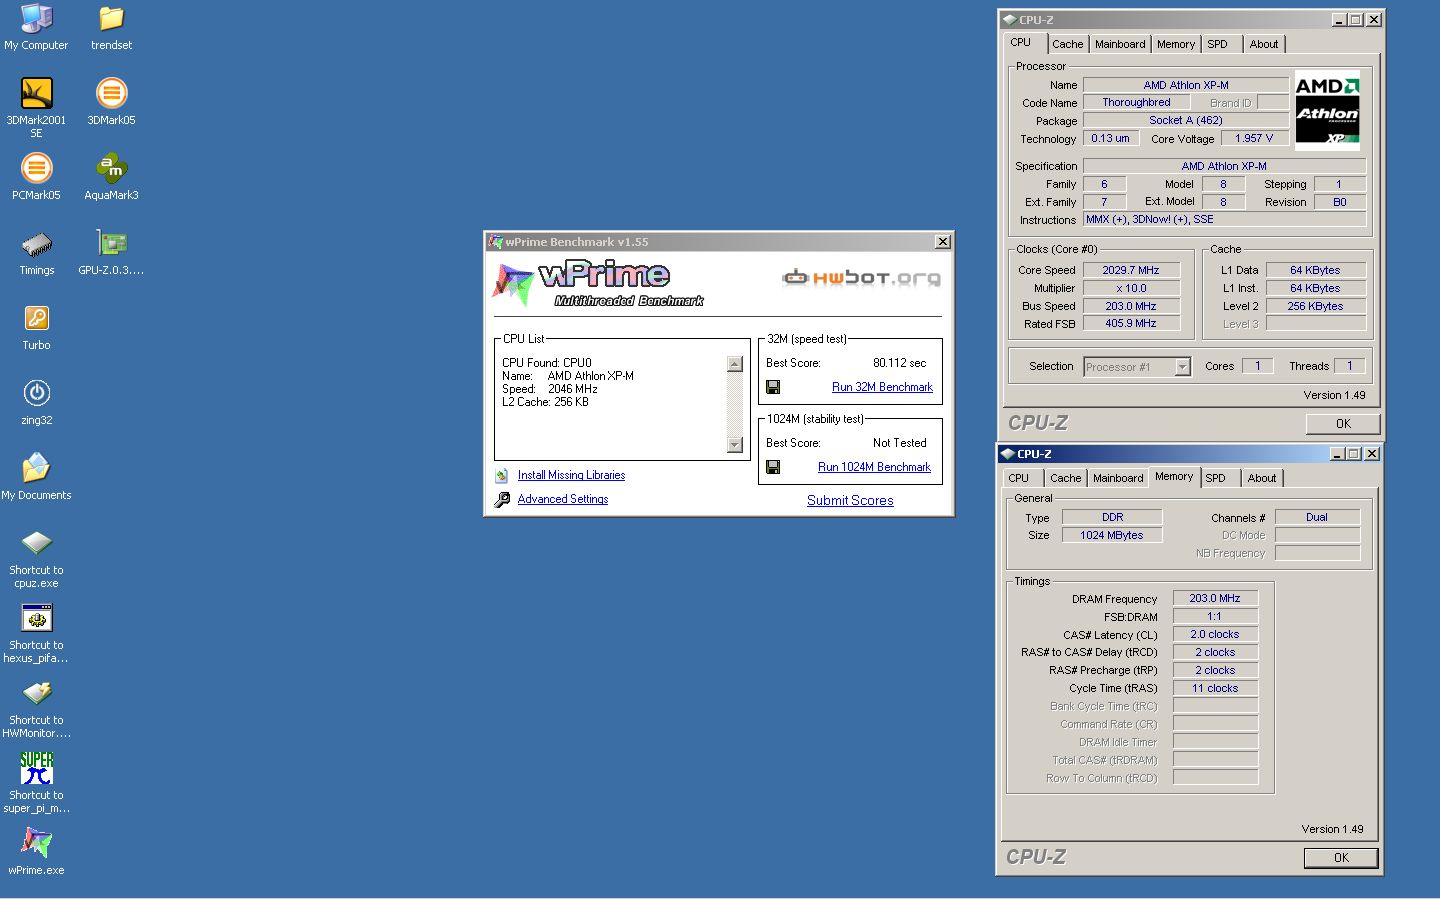Click the 80.112 sec best score
This screenshot has width=1440, height=900.
click(899, 363)
